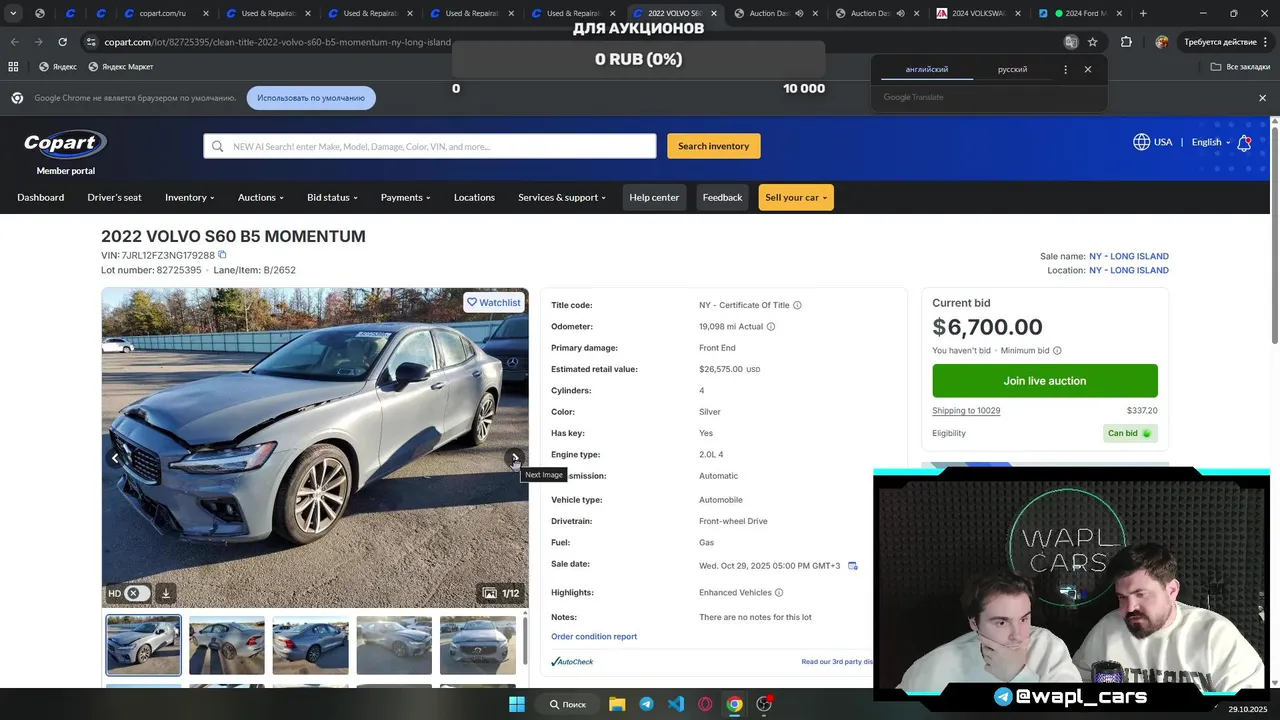Viewport: 1280px width, 720px height.
Task: Open browser extensions puzzle icon
Action: point(1126,42)
